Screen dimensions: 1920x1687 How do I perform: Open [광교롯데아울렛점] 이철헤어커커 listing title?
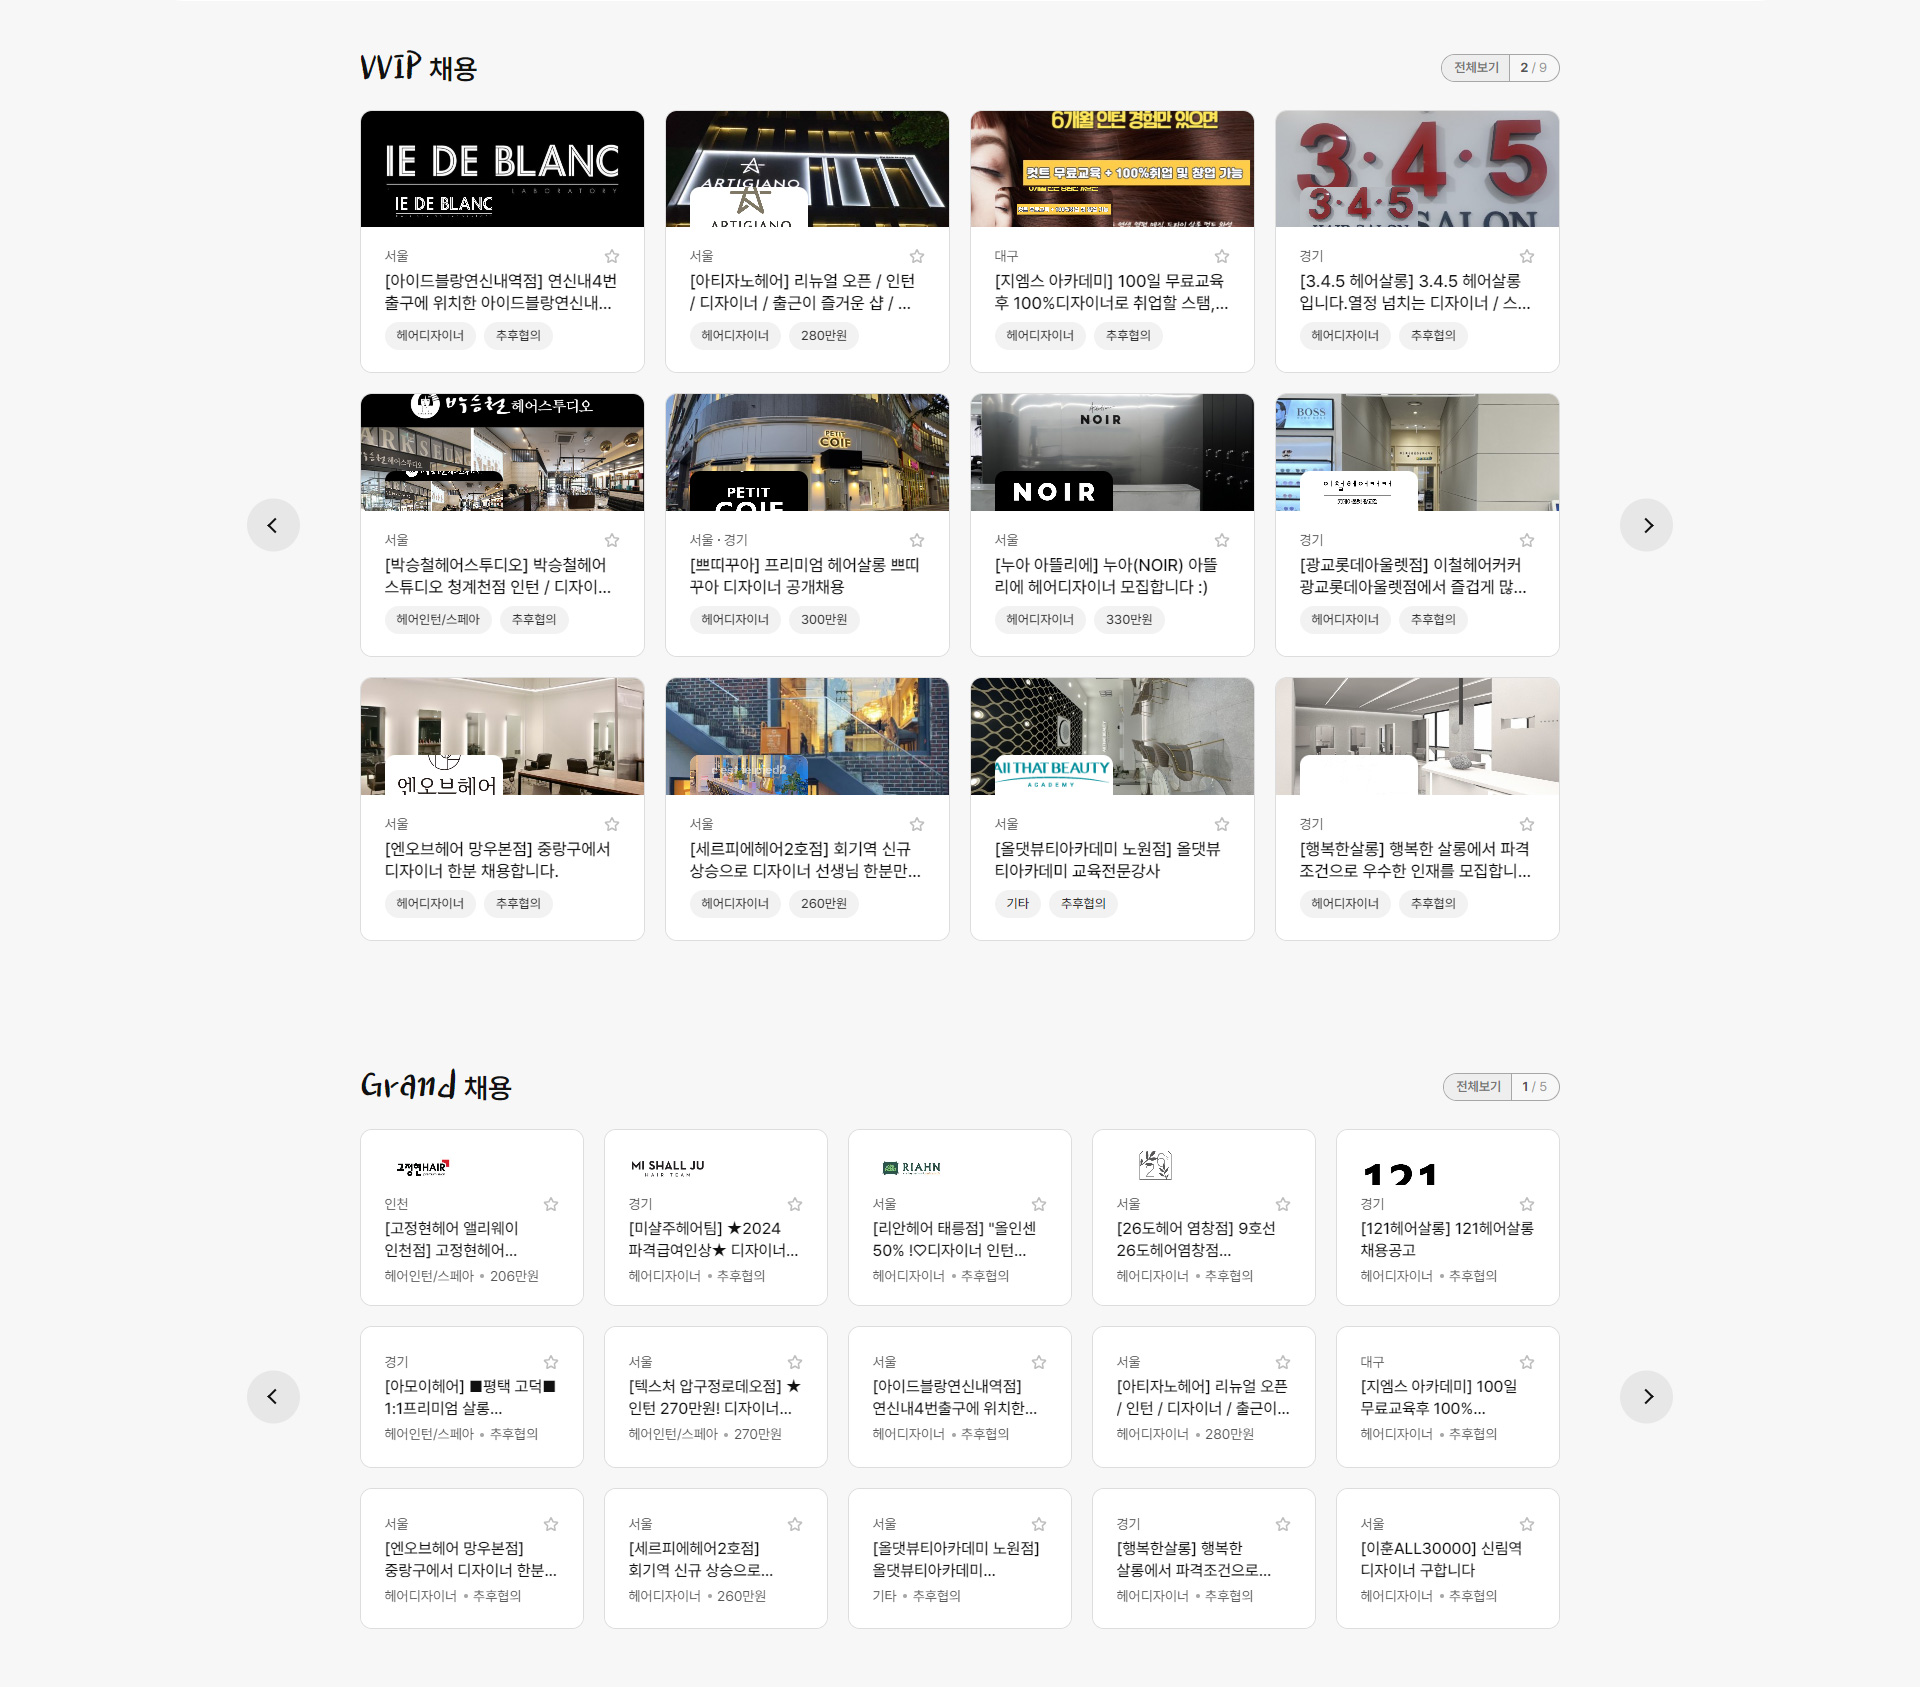click(1413, 576)
